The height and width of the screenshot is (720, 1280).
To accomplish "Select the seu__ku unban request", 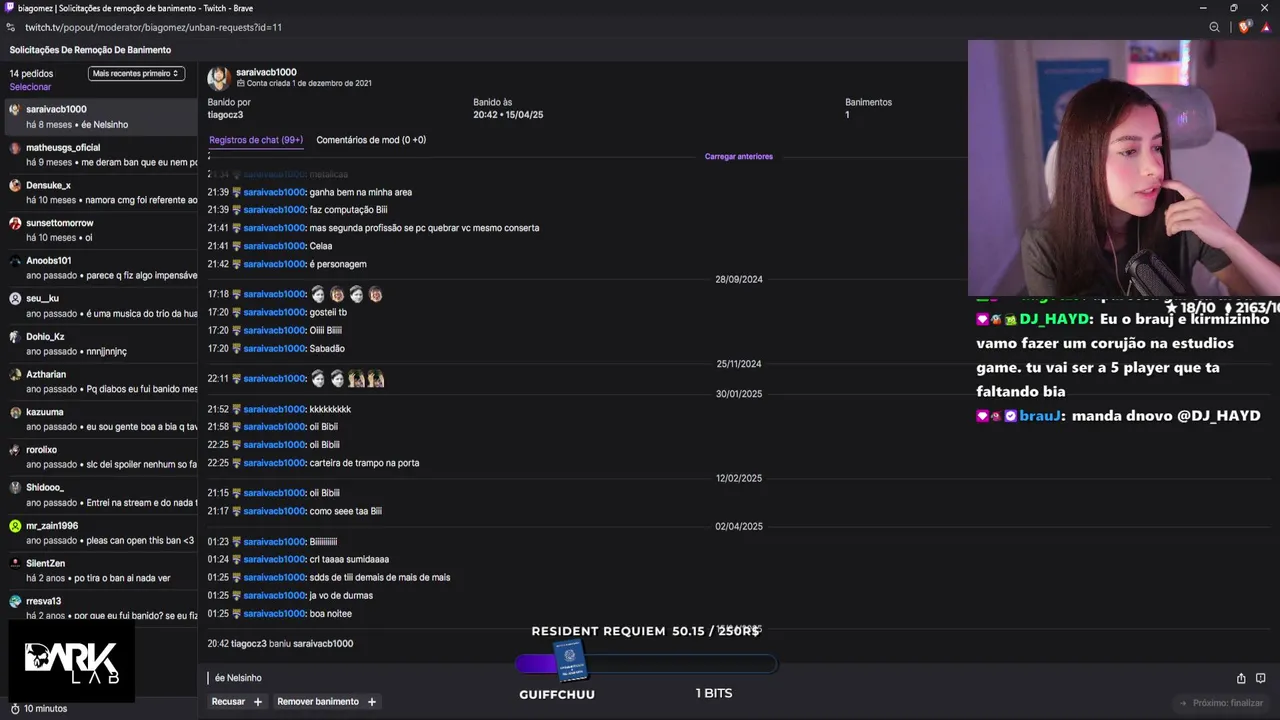I will (100, 306).
